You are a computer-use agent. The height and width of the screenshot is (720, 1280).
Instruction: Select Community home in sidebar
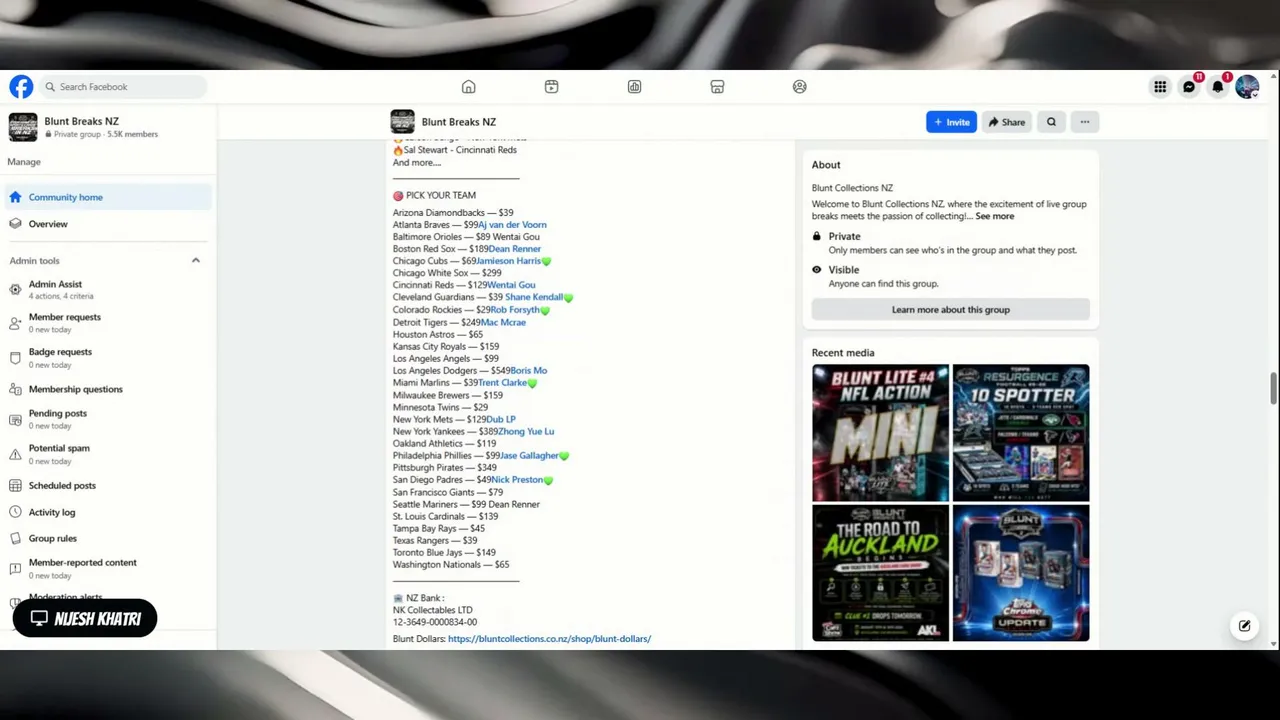(x=108, y=197)
